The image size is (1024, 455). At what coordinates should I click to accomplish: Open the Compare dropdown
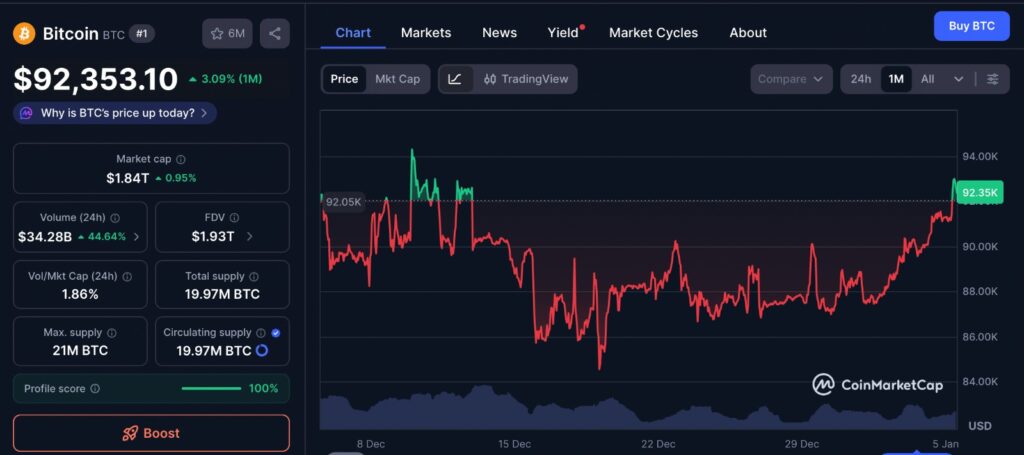point(791,79)
